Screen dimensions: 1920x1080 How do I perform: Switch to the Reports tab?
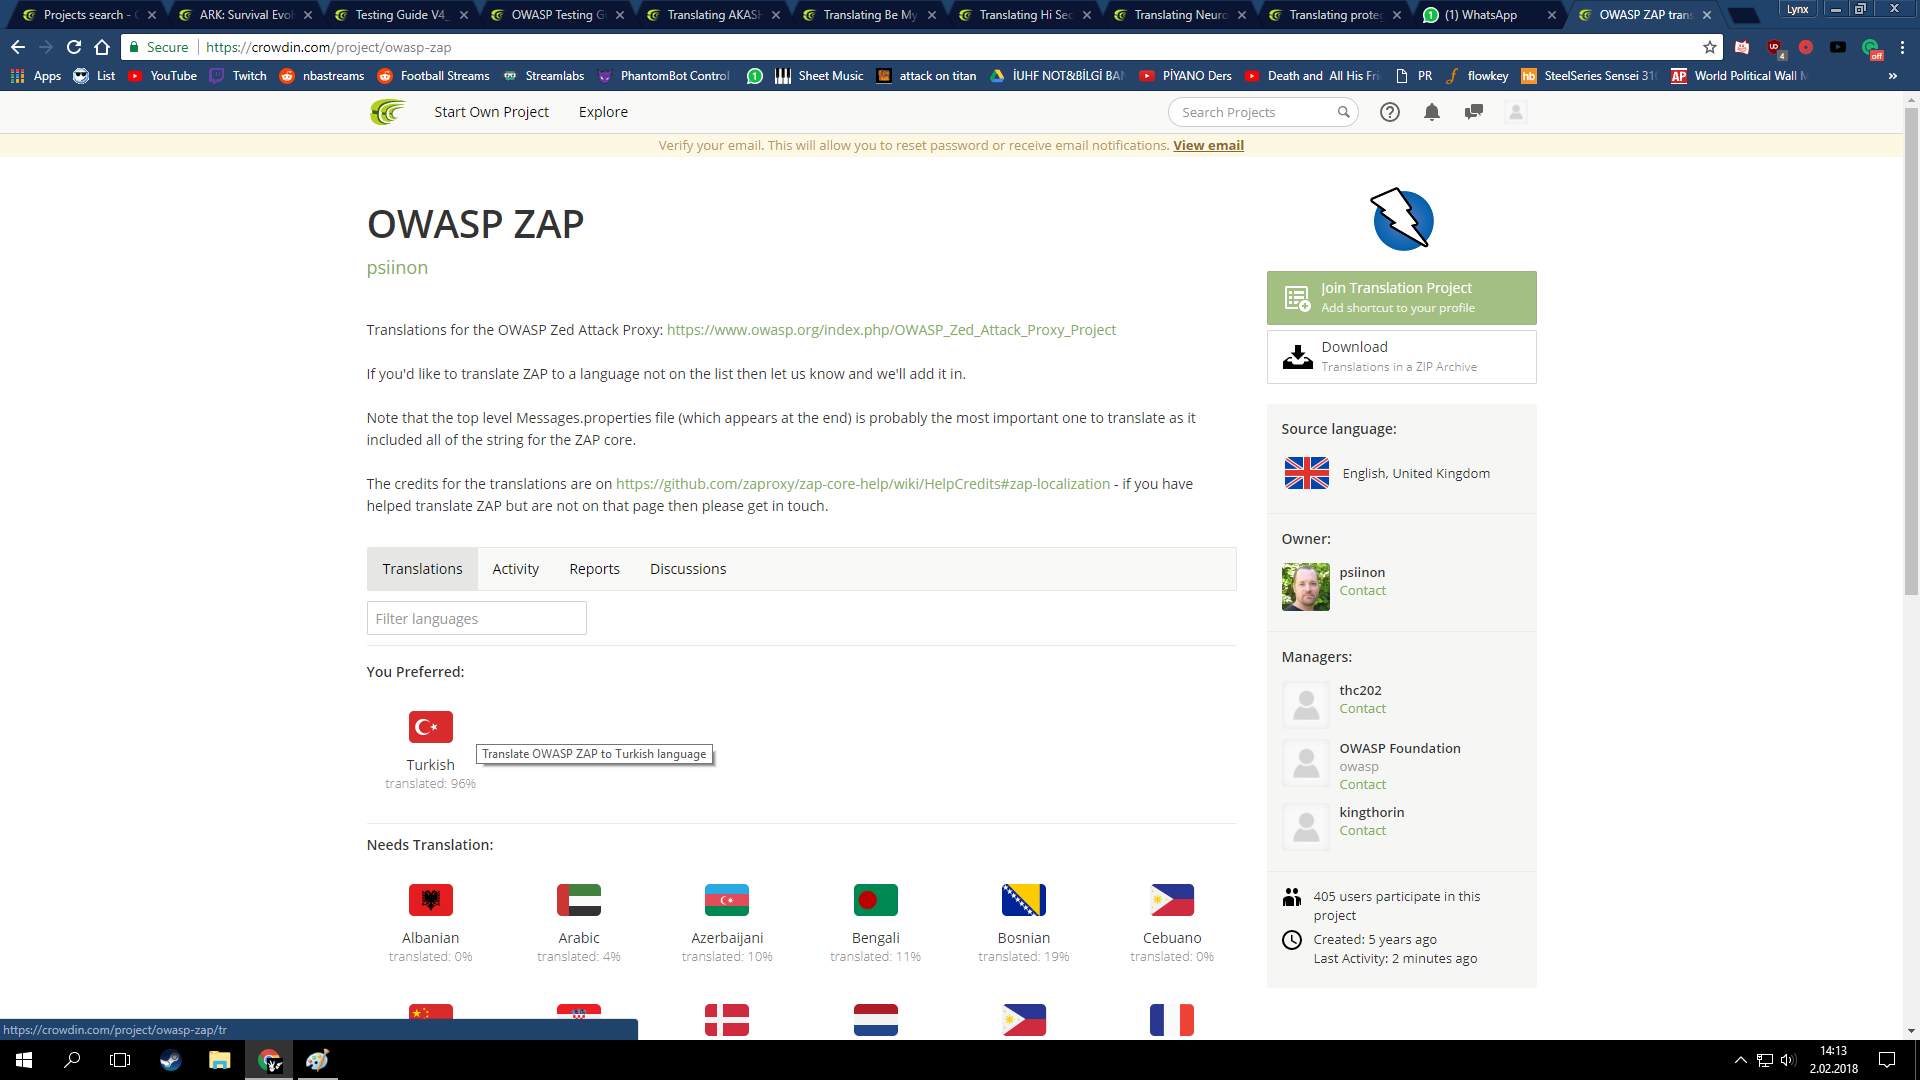pos(594,569)
